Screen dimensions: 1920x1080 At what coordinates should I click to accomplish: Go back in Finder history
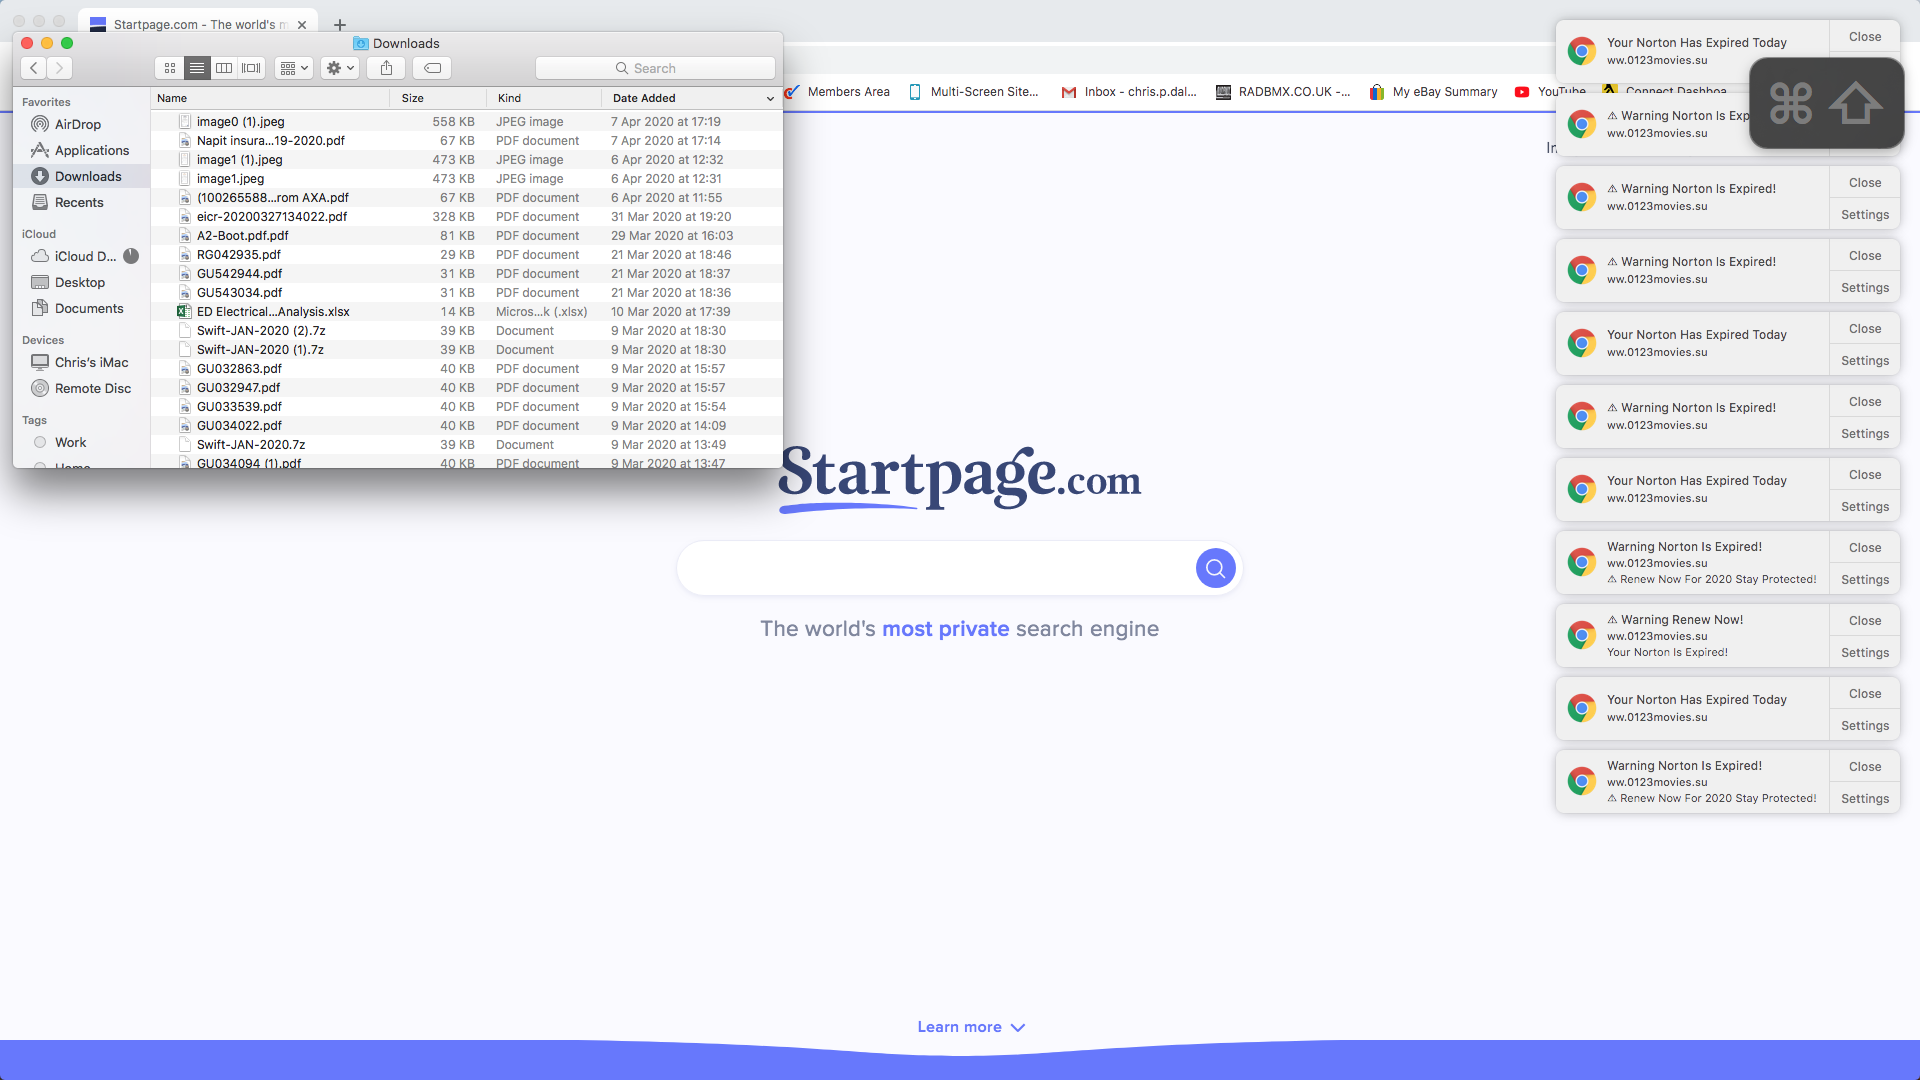(x=34, y=68)
